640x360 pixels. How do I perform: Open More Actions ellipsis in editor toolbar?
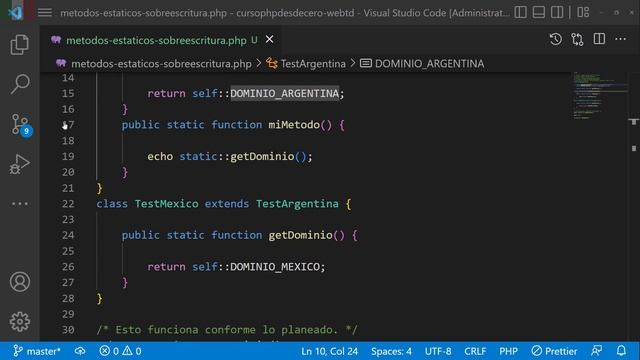click(x=620, y=39)
